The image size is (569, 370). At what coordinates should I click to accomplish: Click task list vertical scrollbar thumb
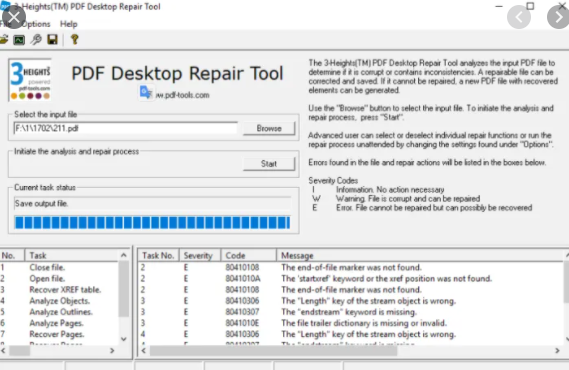[124, 289]
